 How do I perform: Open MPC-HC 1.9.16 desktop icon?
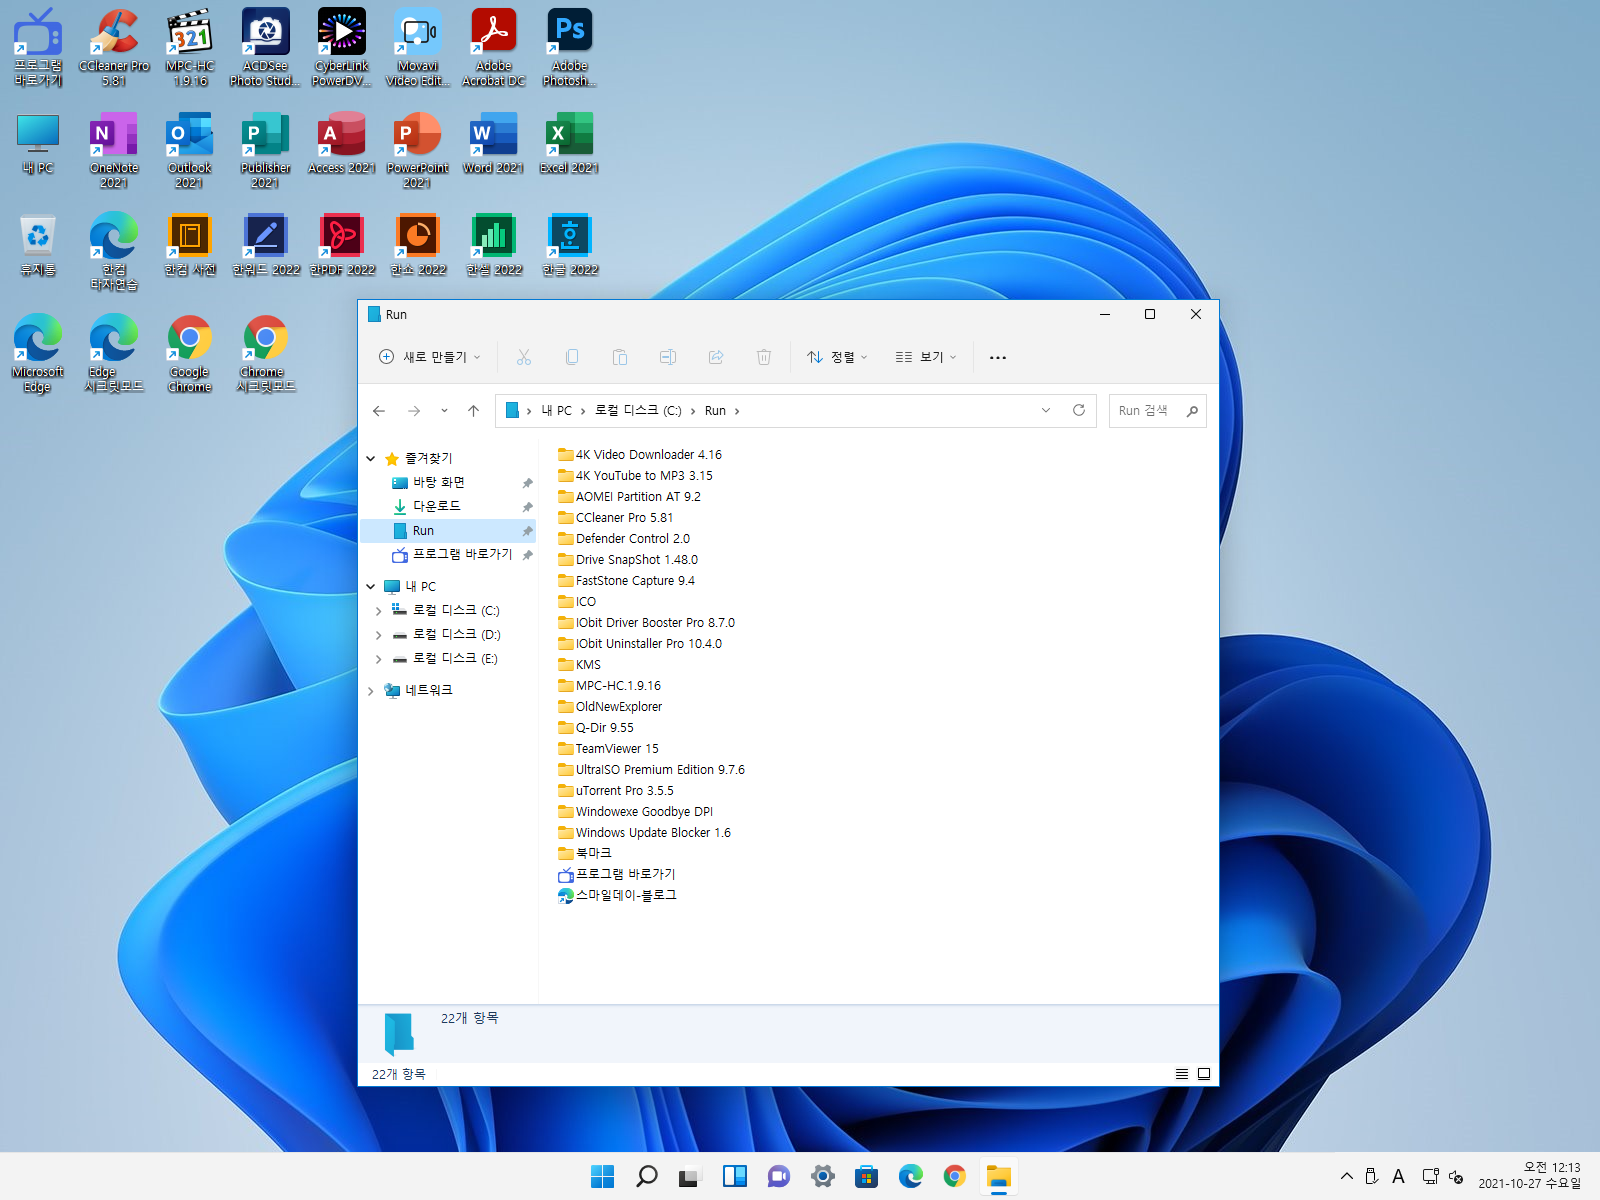(x=190, y=48)
